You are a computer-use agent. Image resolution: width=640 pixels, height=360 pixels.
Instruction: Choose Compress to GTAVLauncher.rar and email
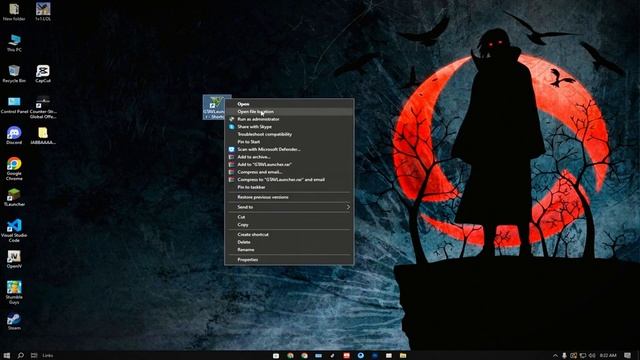click(x=289, y=180)
